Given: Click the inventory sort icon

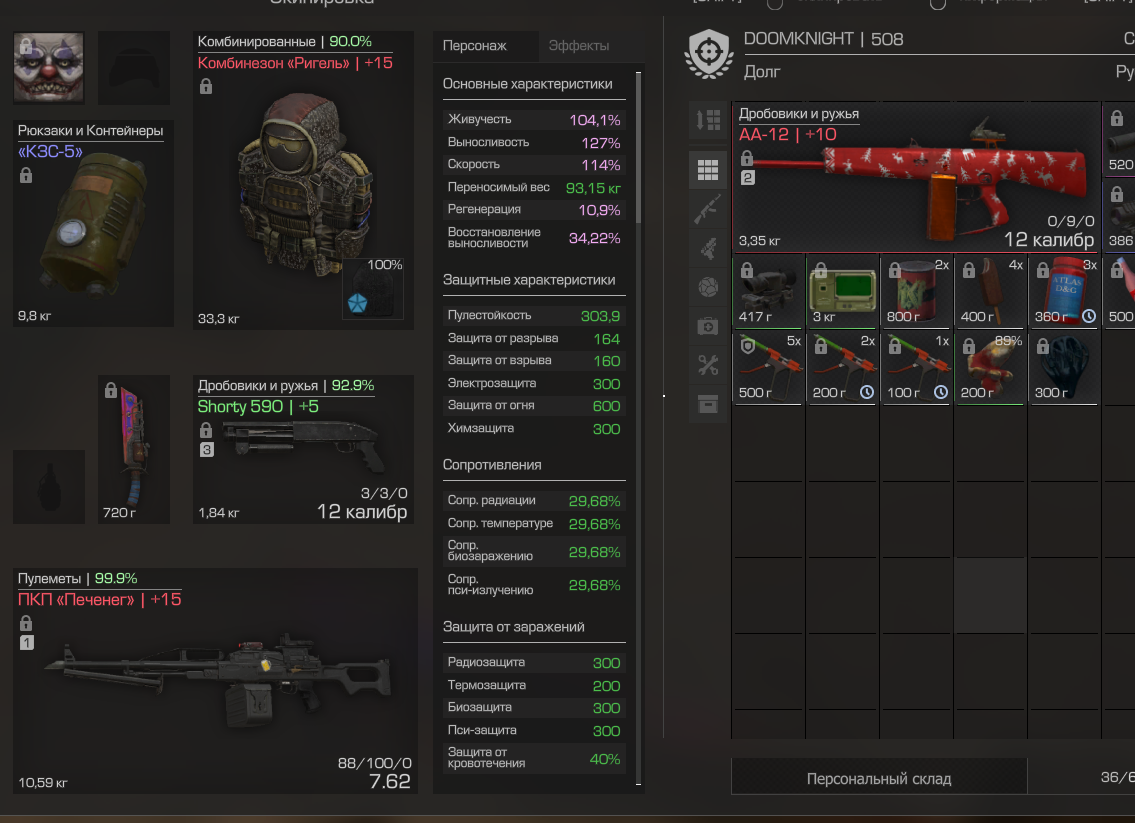Looking at the screenshot, I should point(708,120).
